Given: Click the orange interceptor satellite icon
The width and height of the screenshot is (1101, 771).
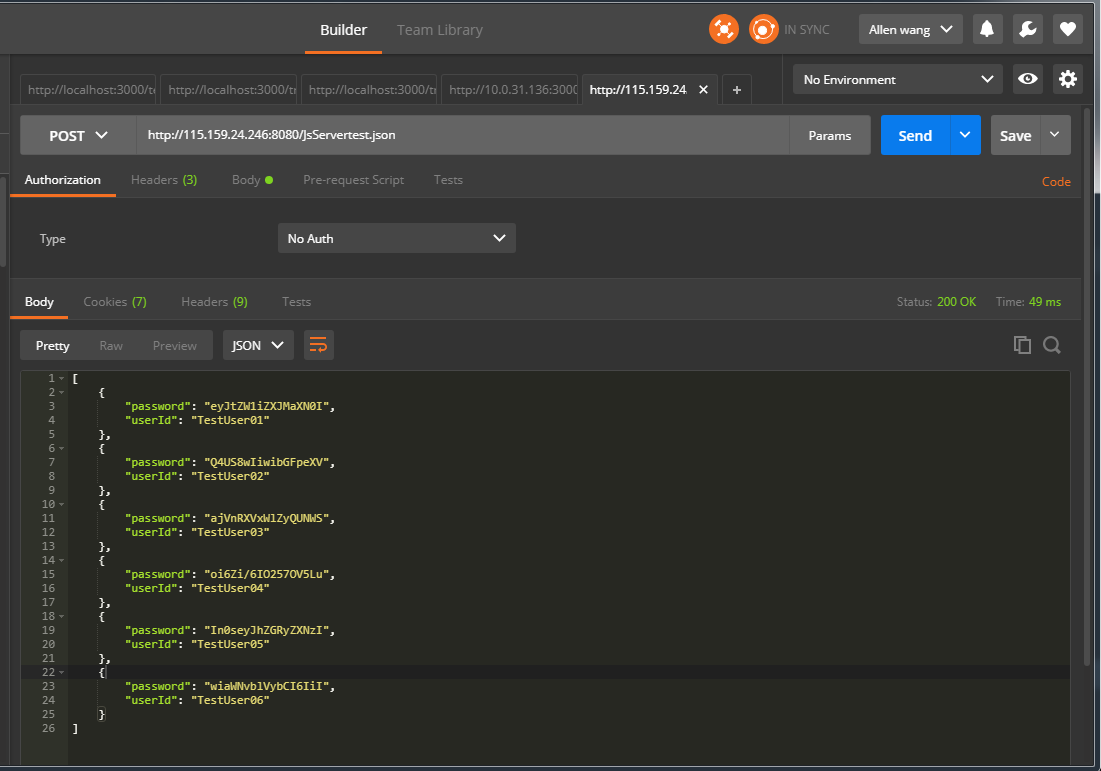Looking at the screenshot, I should (x=724, y=29).
